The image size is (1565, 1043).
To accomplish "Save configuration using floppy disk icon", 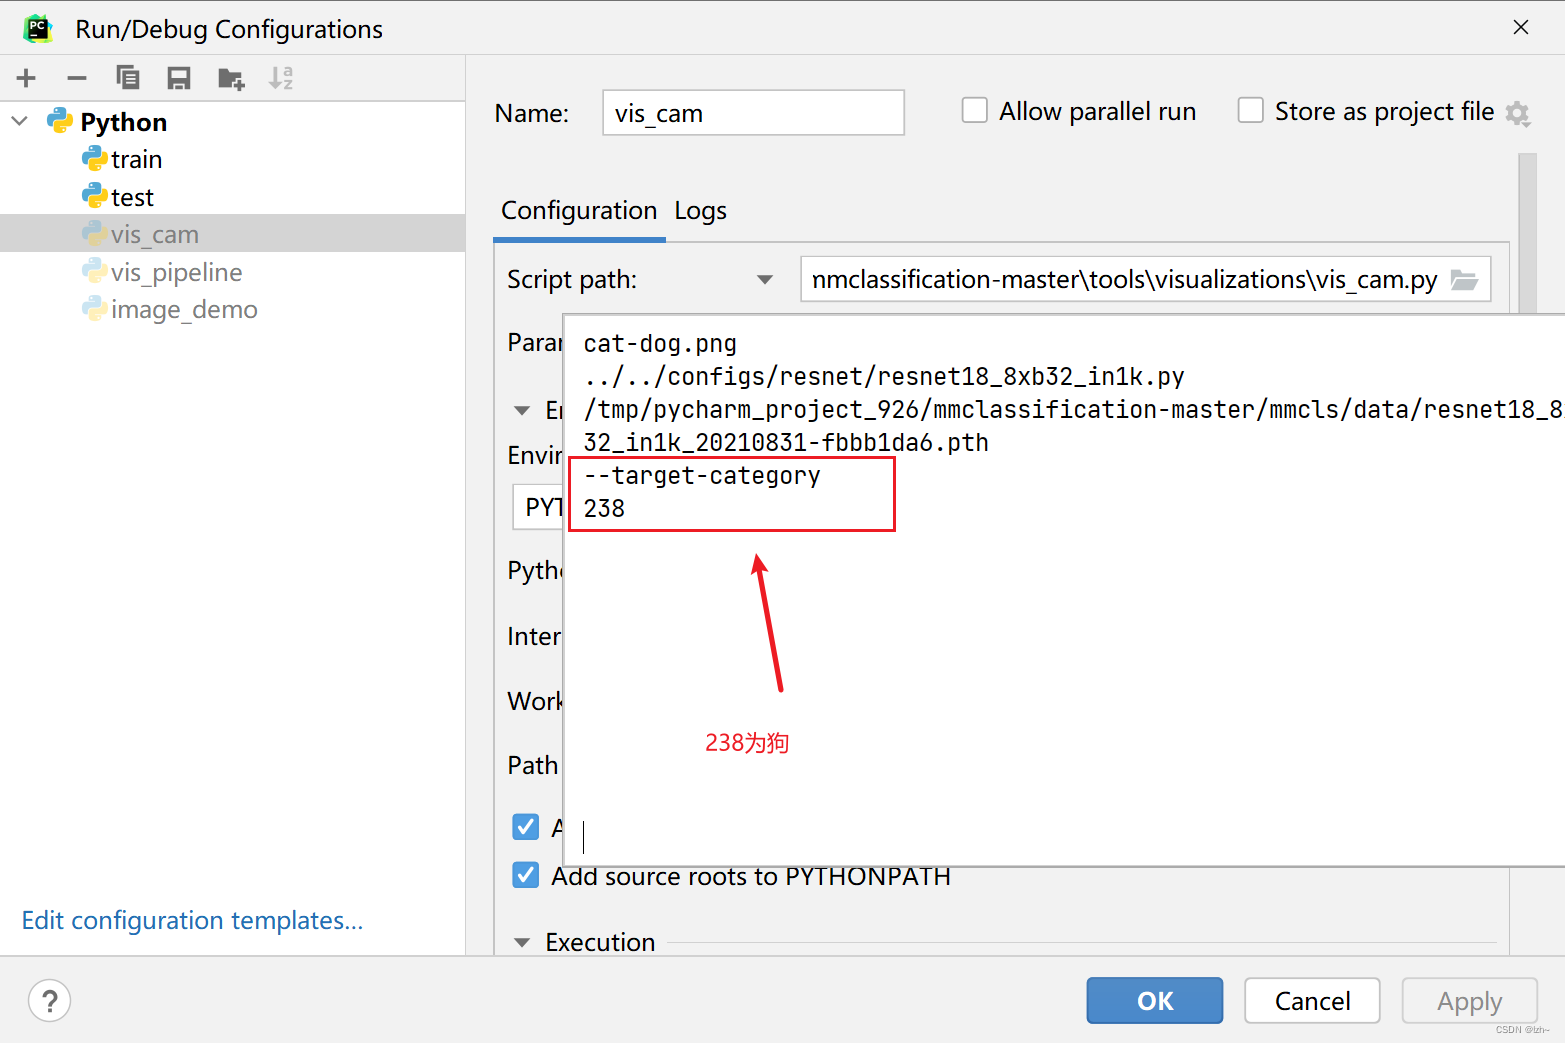I will click(x=179, y=78).
